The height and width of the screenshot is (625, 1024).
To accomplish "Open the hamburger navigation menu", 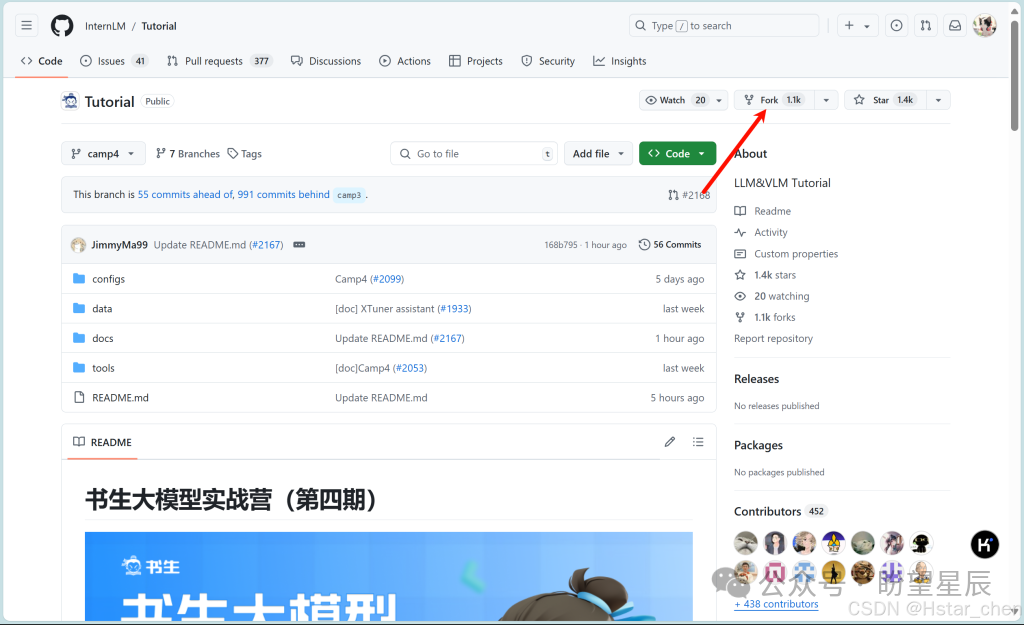I will coord(26,25).
